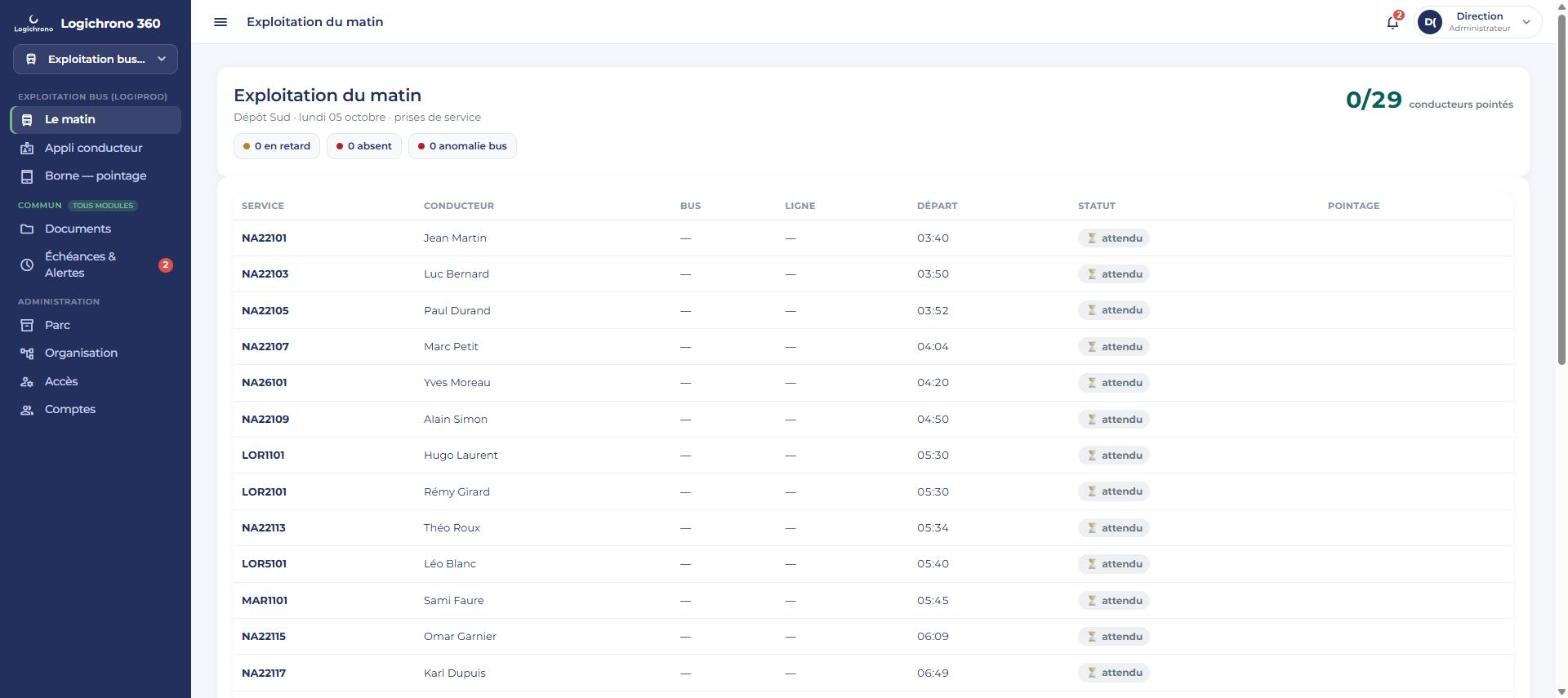Click the Échéances & Alertes clock icon

(x=27, y=265)
